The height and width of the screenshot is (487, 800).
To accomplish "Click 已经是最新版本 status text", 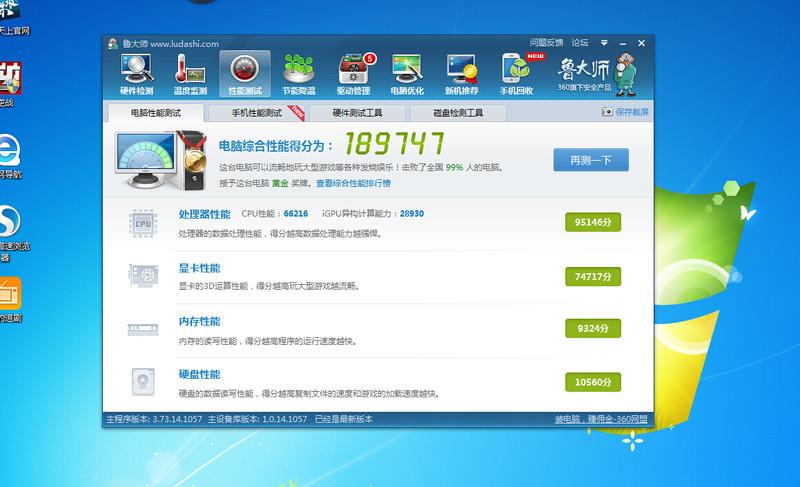I will pyautogui.click(x=343, y=419).
